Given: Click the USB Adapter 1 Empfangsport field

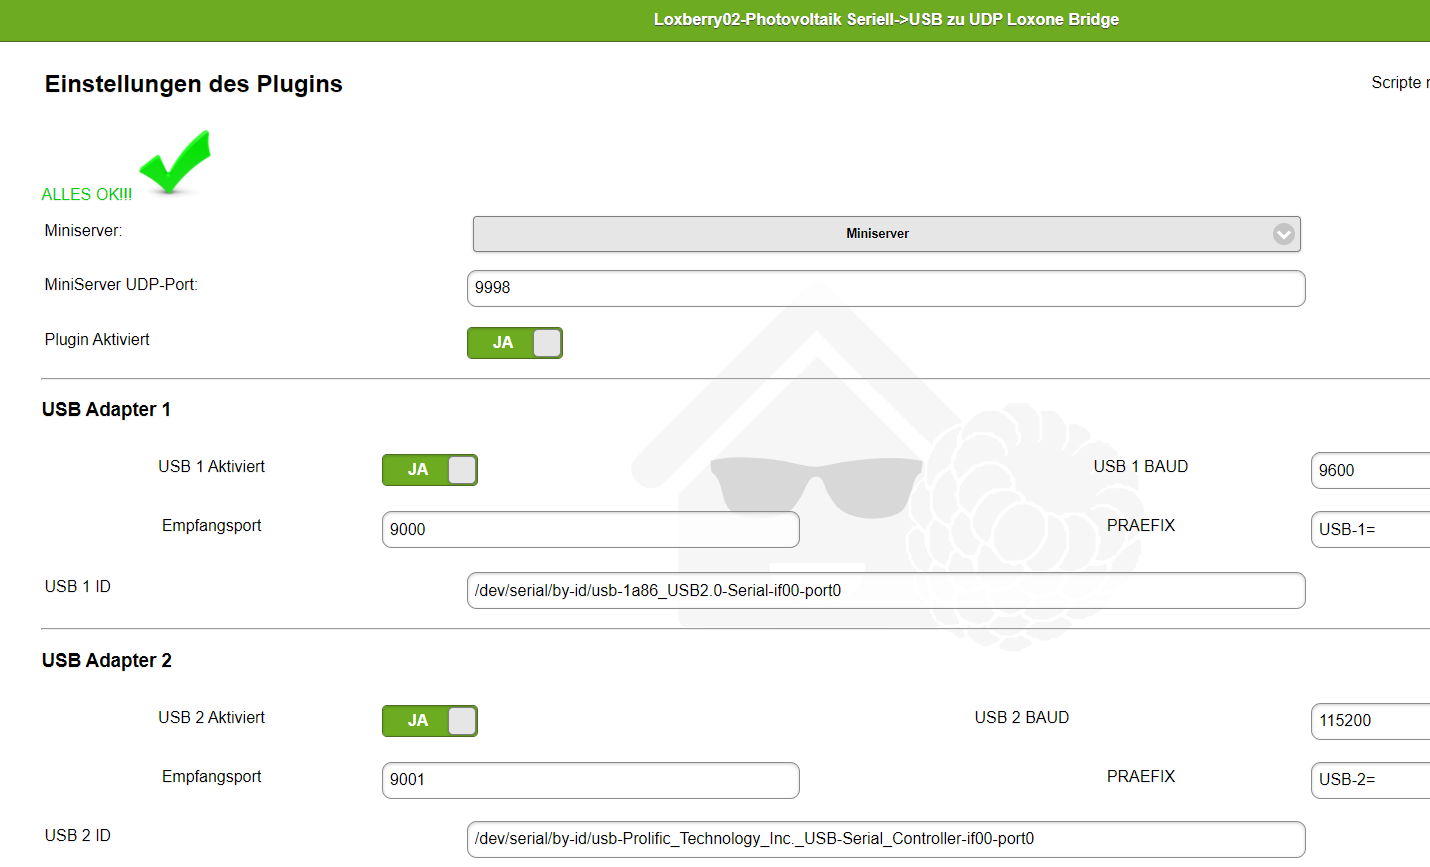Looking at the screenshot, I should [591, 529].
